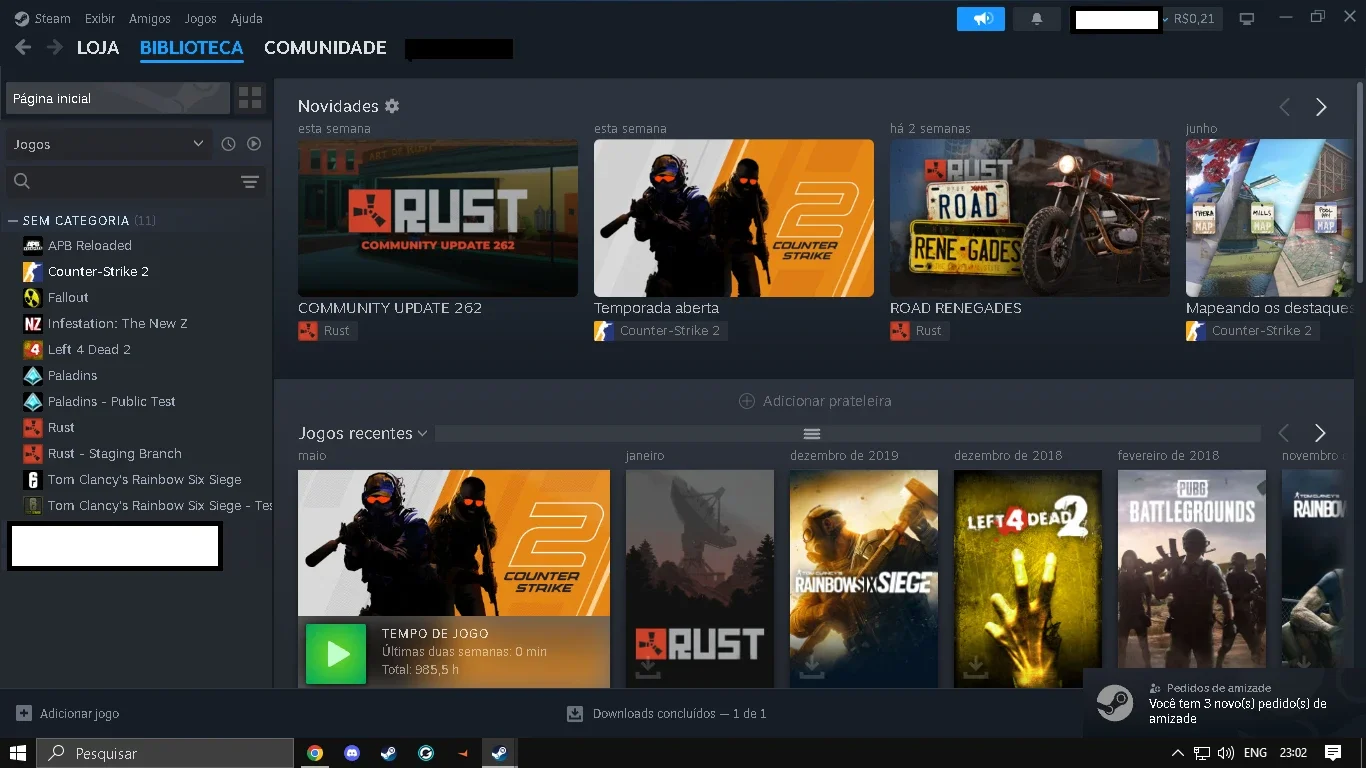The height and width of the screenshot is (768, 1366).
Task: Select Left 4 Dead 2 in game list
Action: (x=89, y=349)
